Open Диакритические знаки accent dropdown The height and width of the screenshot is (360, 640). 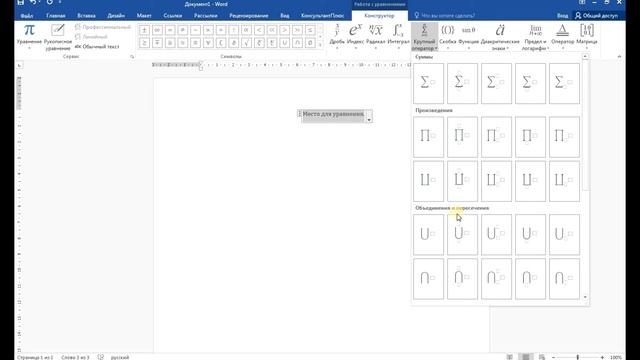pyautogui.click(x=500, y=37)
